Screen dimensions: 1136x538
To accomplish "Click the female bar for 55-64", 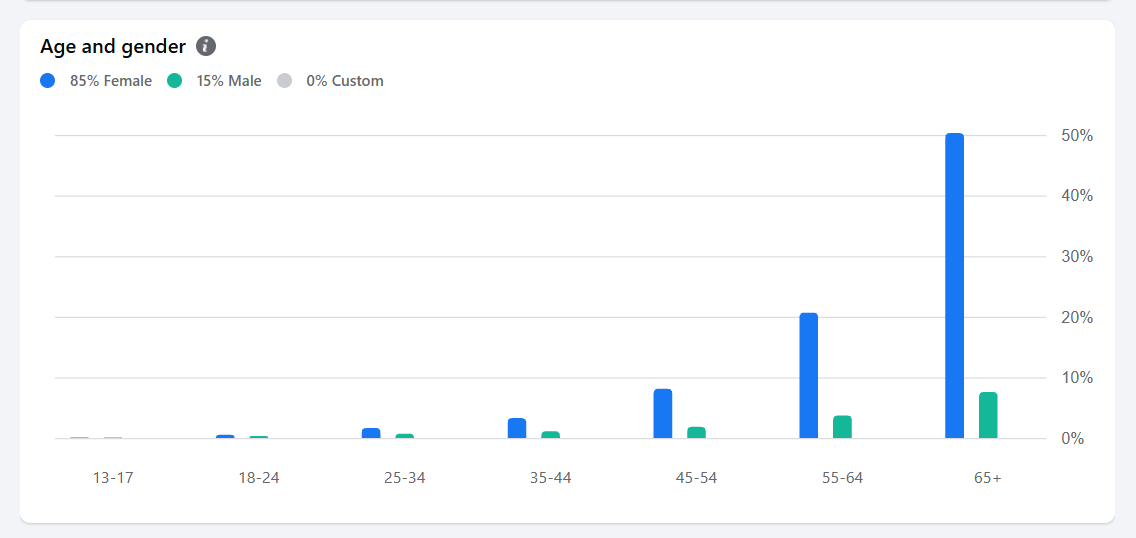I will coord(809,376).
